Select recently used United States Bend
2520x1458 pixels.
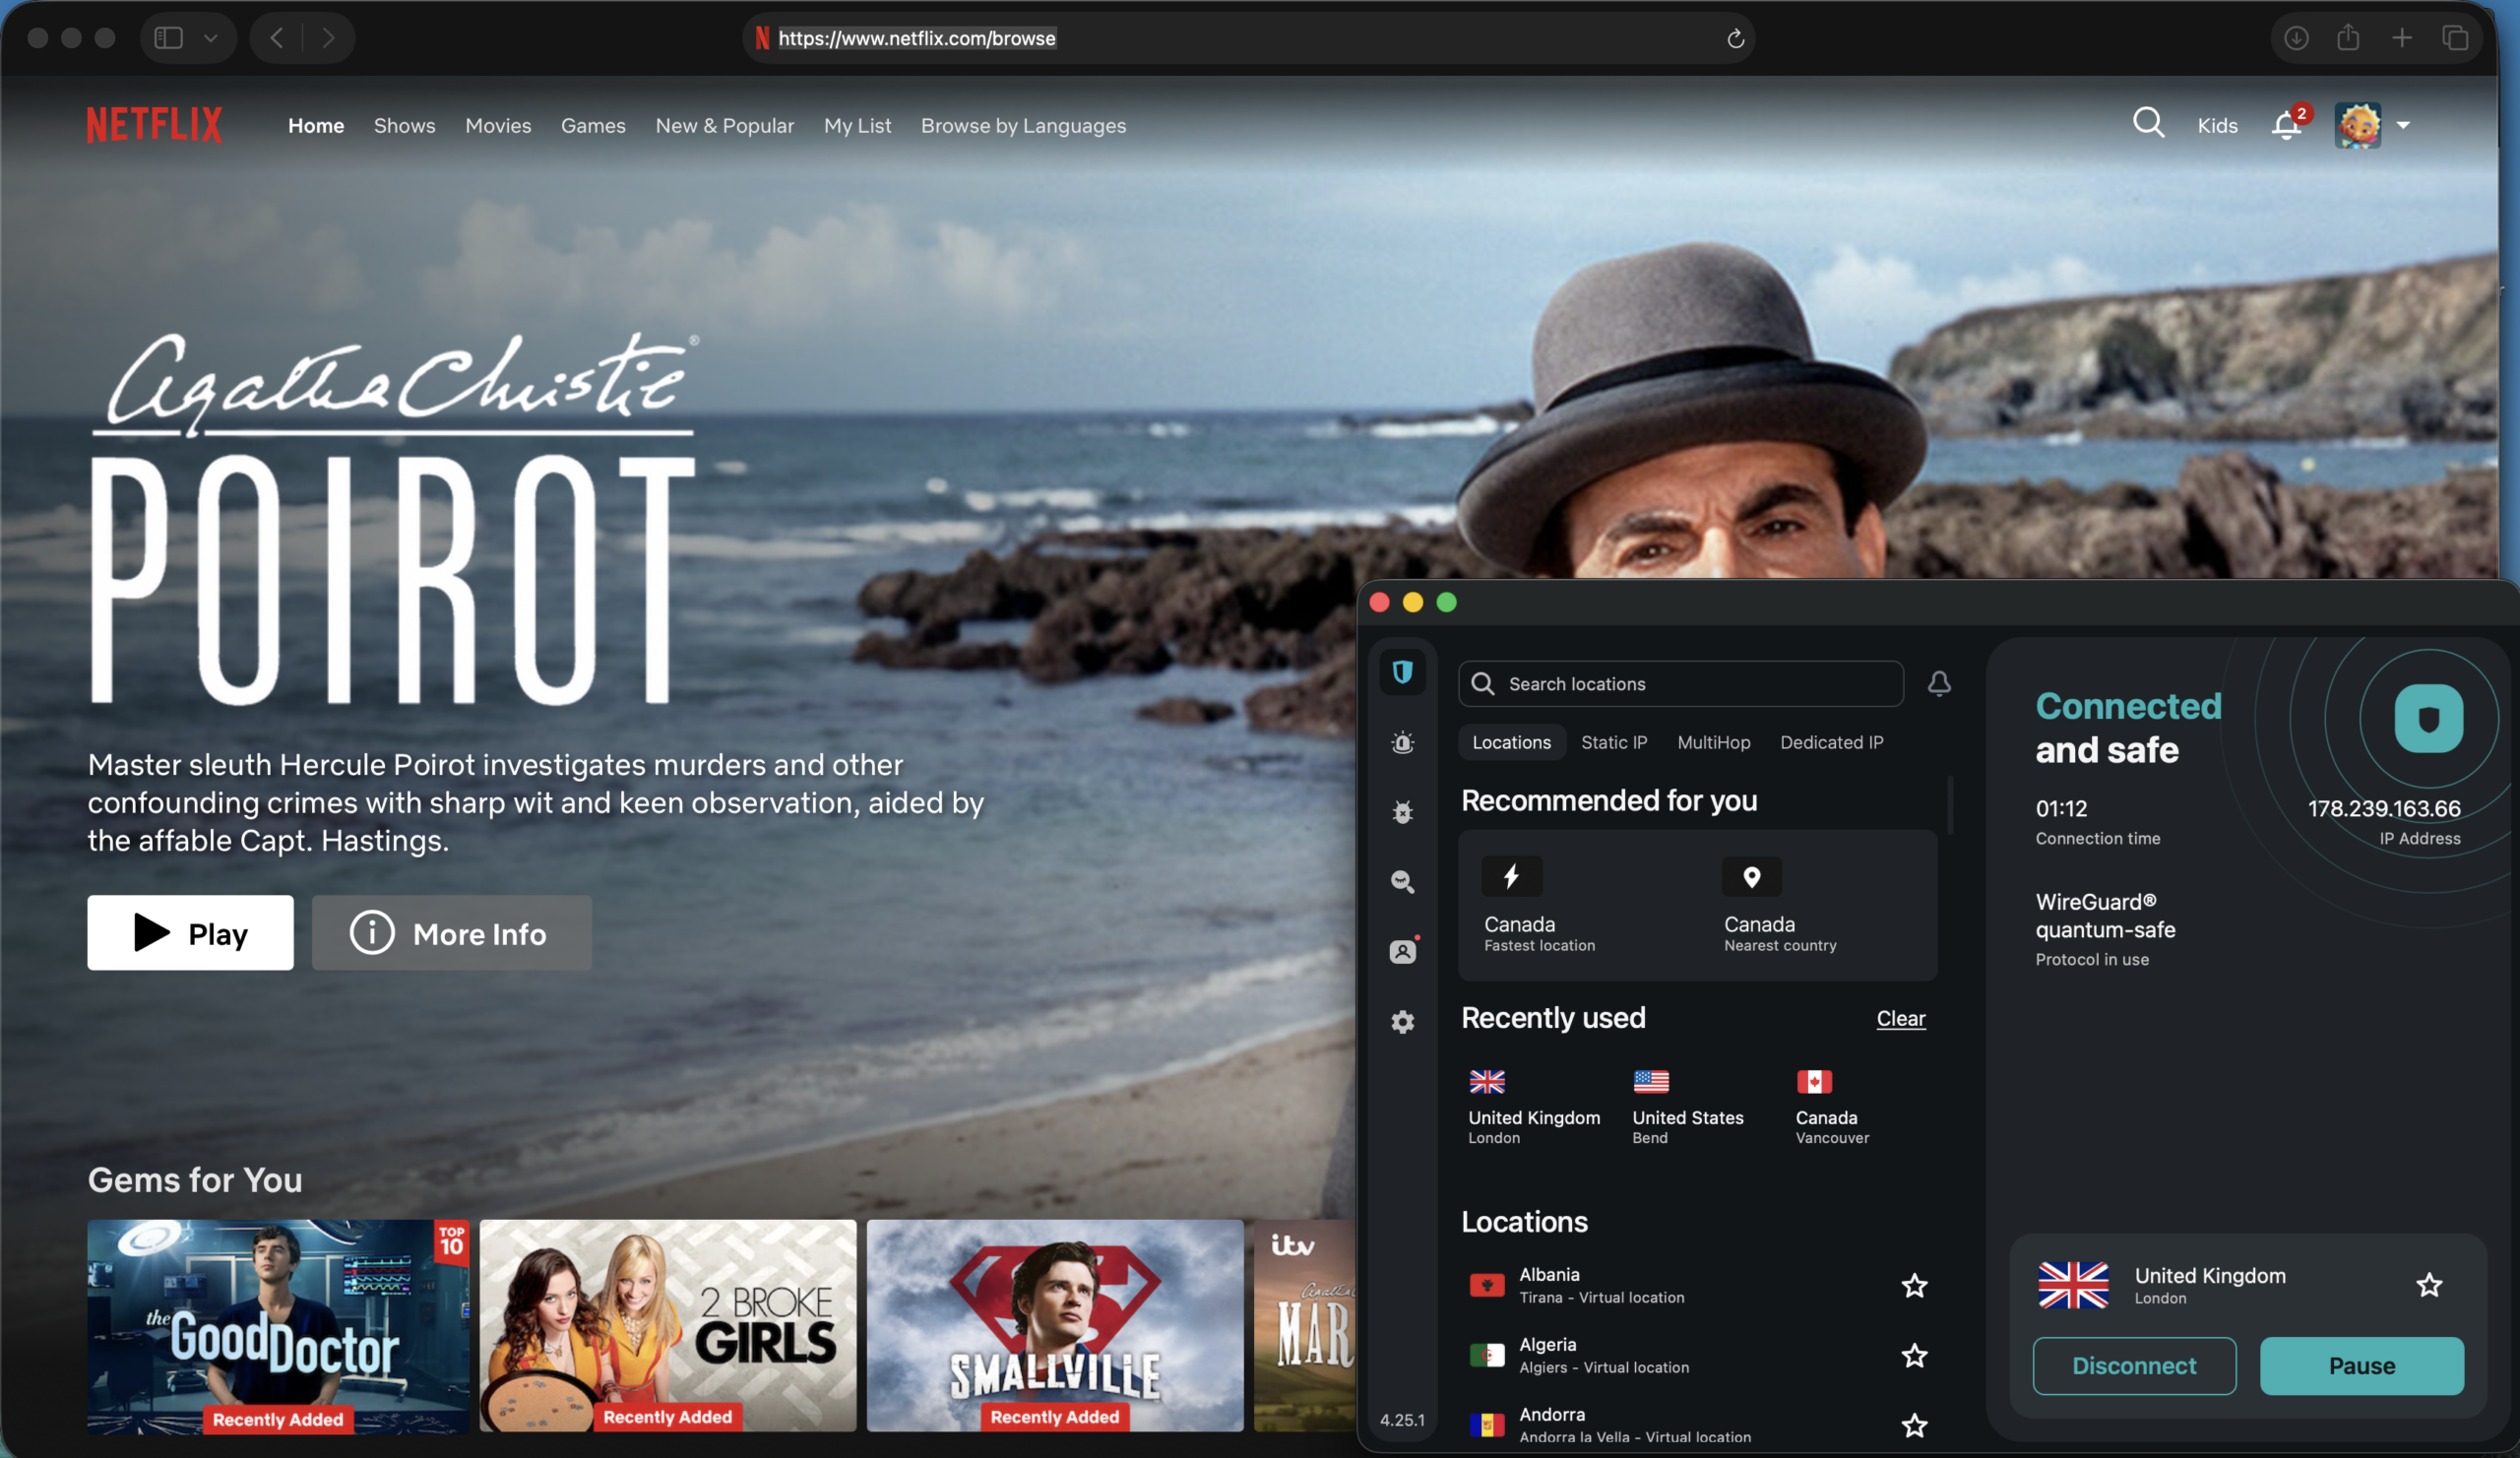[x=1687, y=1107]
